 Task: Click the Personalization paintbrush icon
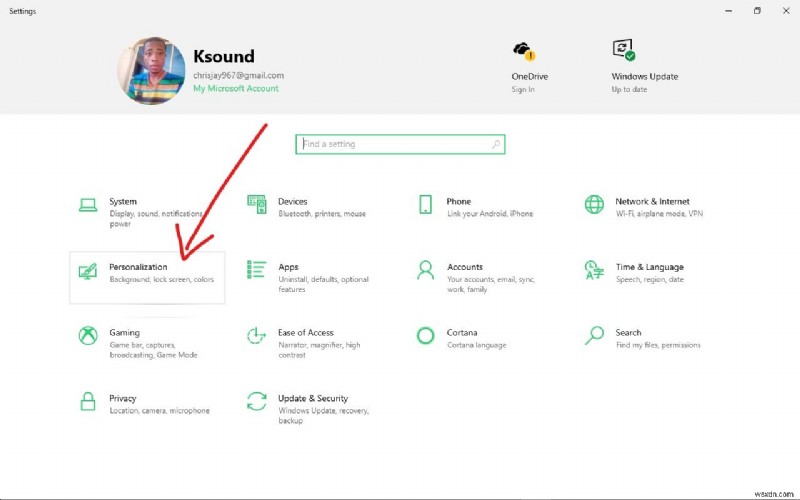click(88, 270)
